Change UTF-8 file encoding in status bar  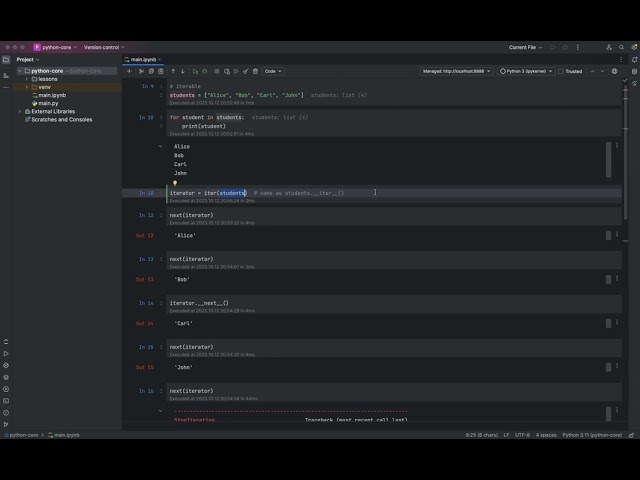point(522,435)
